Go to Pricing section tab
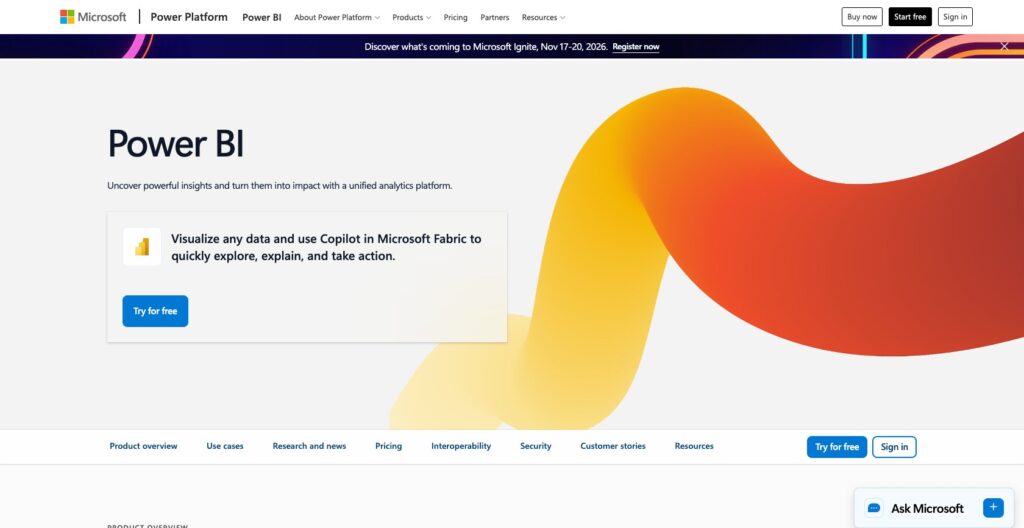This screenshot has width=1024, height=528. (x=388, y=446)
